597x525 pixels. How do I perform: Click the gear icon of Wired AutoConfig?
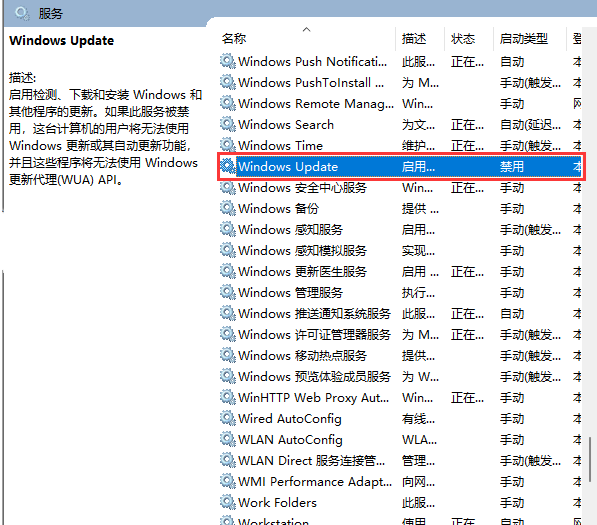(228, 418)
